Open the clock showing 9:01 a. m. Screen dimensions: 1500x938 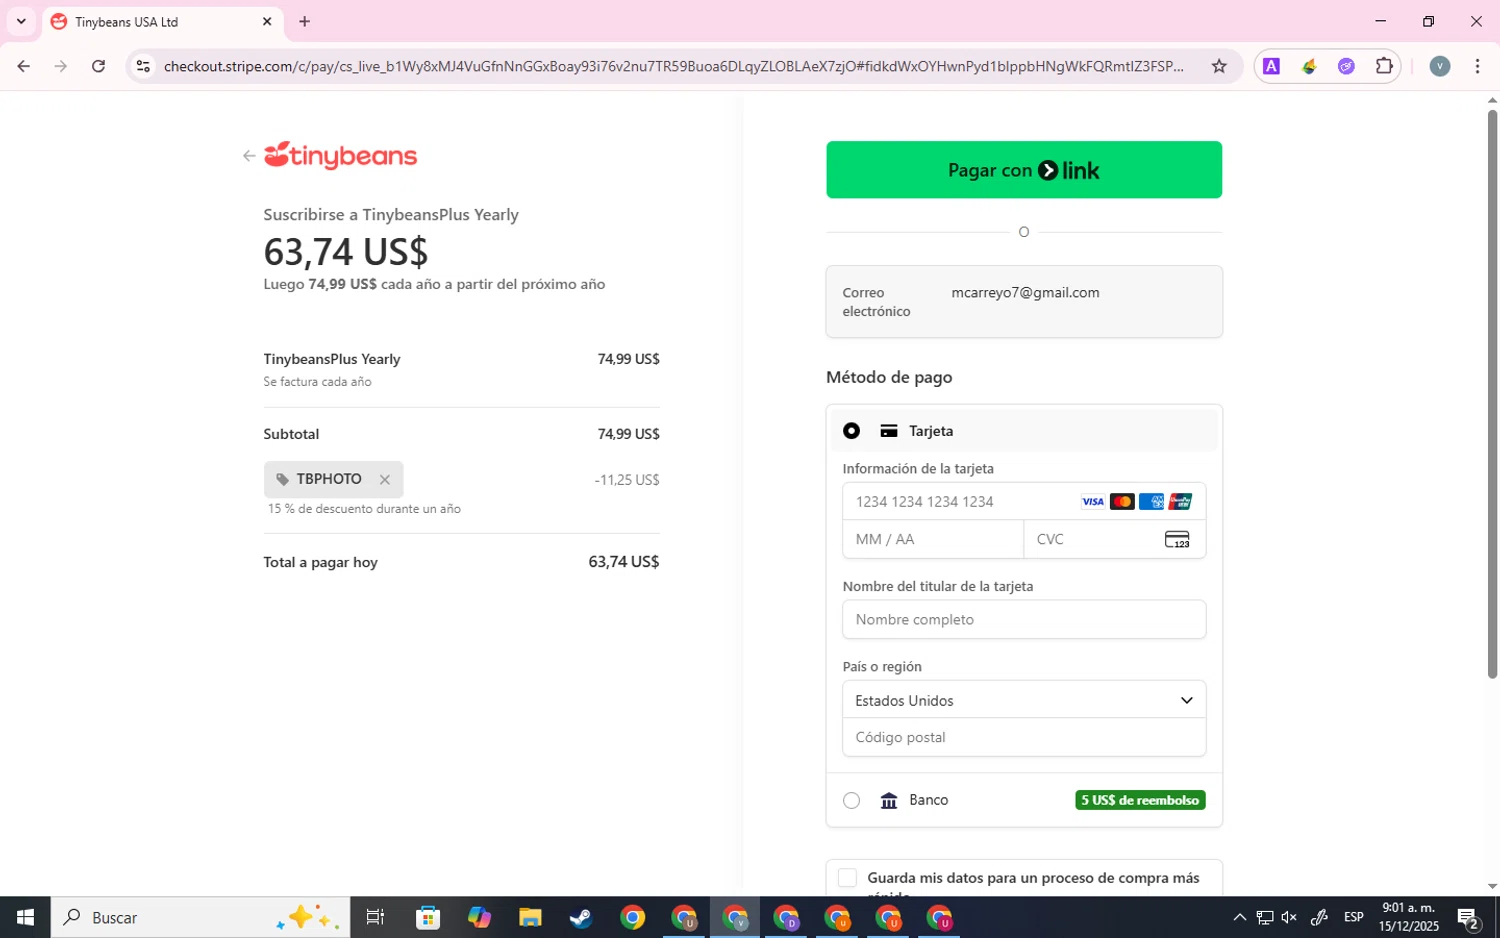(x=1409, y=917)
